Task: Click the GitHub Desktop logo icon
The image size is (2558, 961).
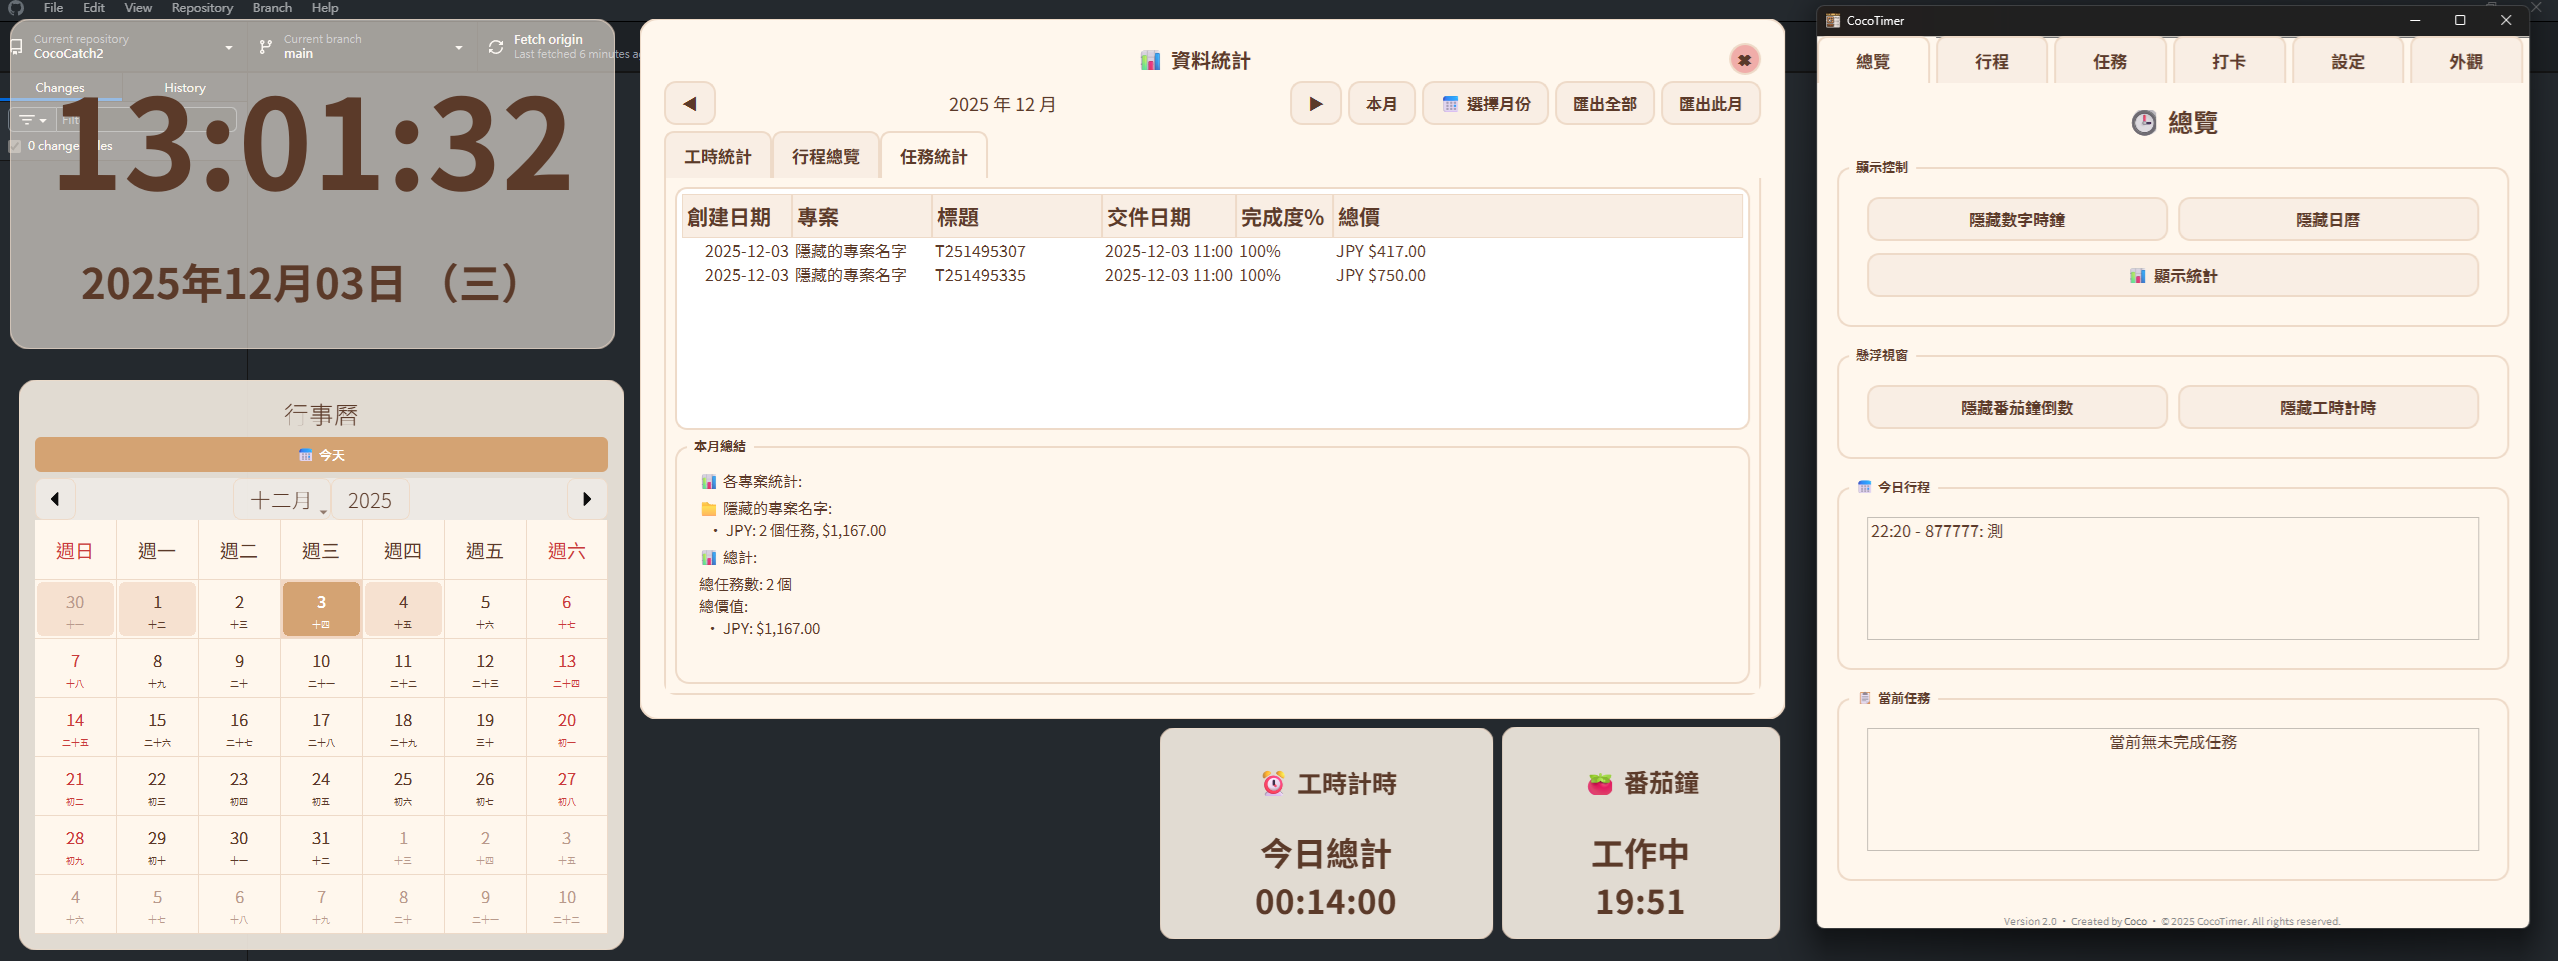Action: point(16,8)
